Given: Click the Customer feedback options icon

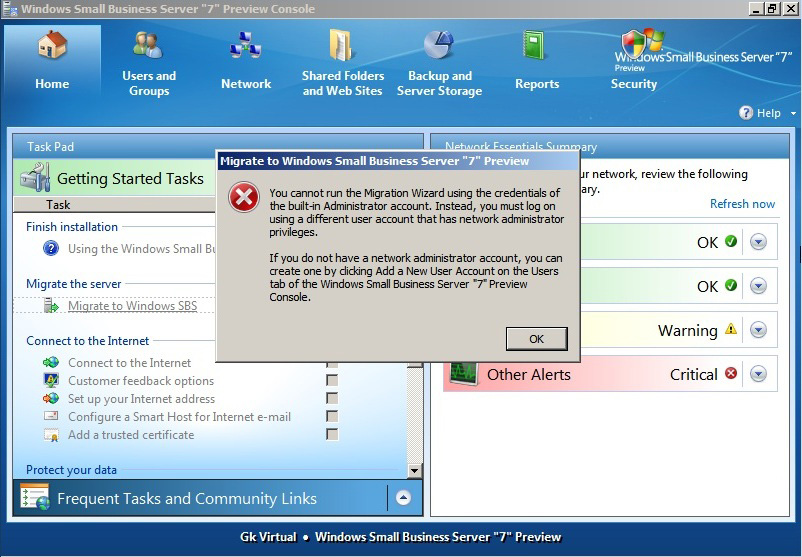Looking at the screenshot, I should [51, 381].
